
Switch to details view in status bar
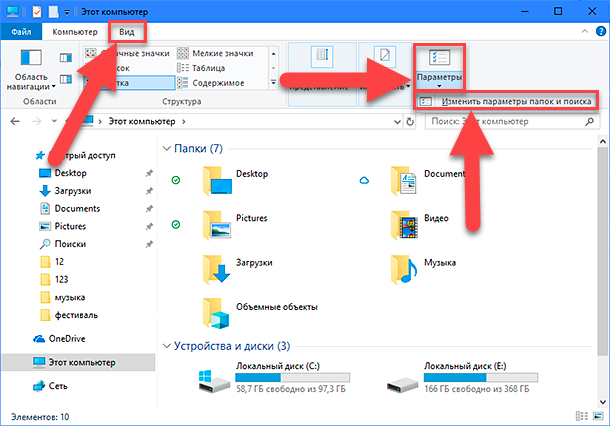click(582, 416)
